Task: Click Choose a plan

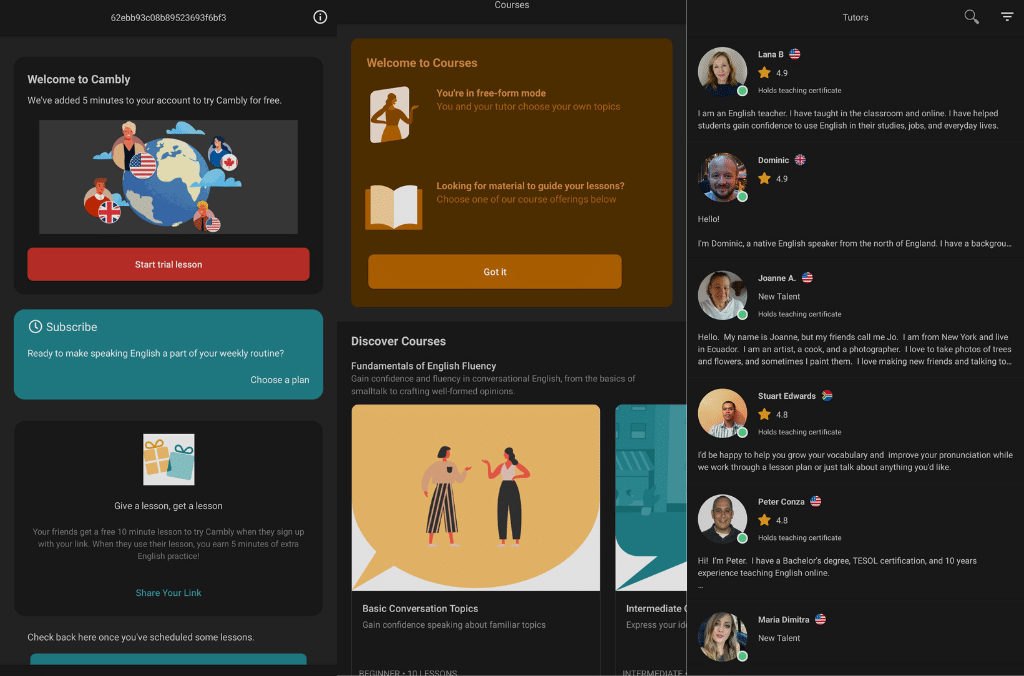Action: pyautogui.click(x=279, y=380)
